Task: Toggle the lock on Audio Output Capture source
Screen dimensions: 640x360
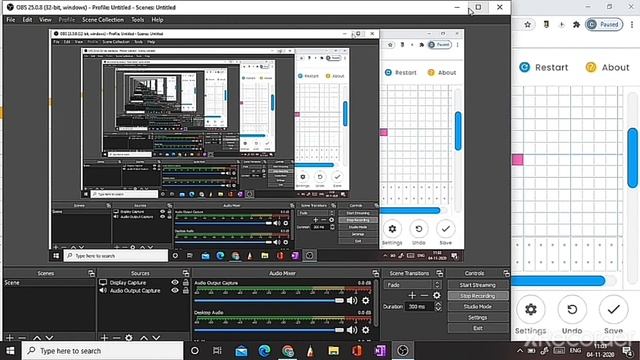Action: click(x=186, y=291)
